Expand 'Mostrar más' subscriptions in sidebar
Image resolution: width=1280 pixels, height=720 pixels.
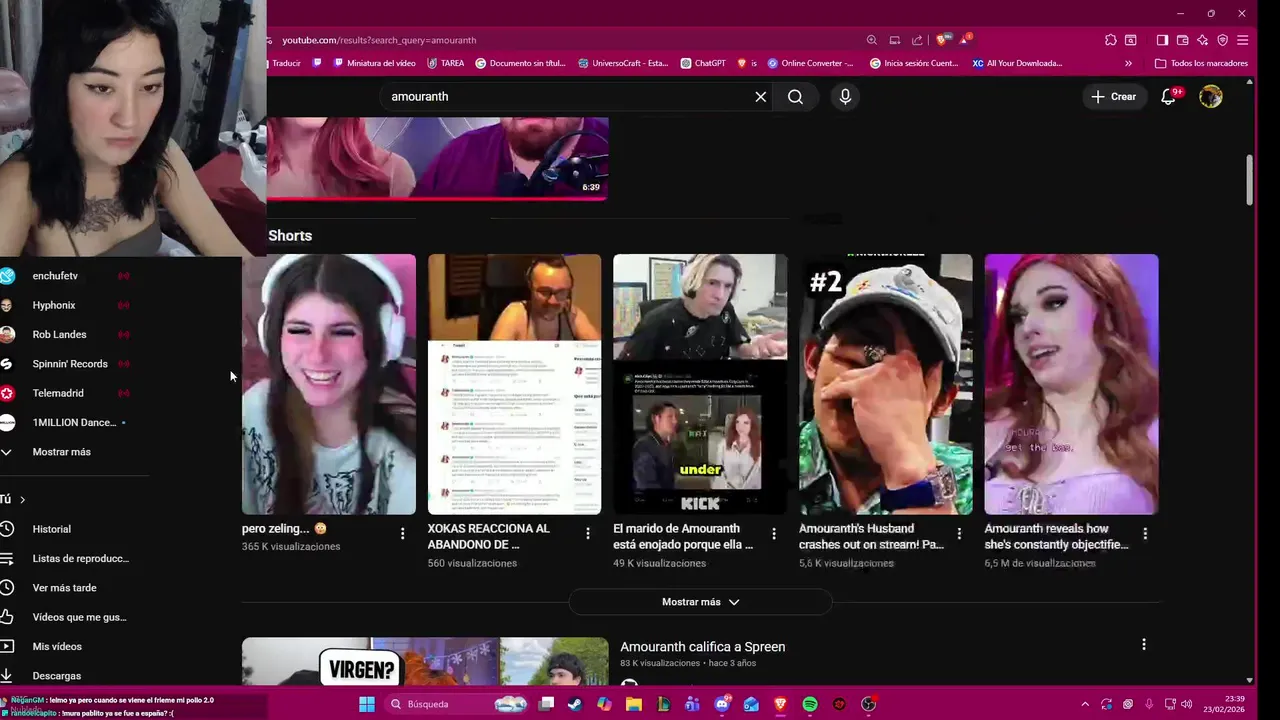pyautogui.click(x=61, y=452)
